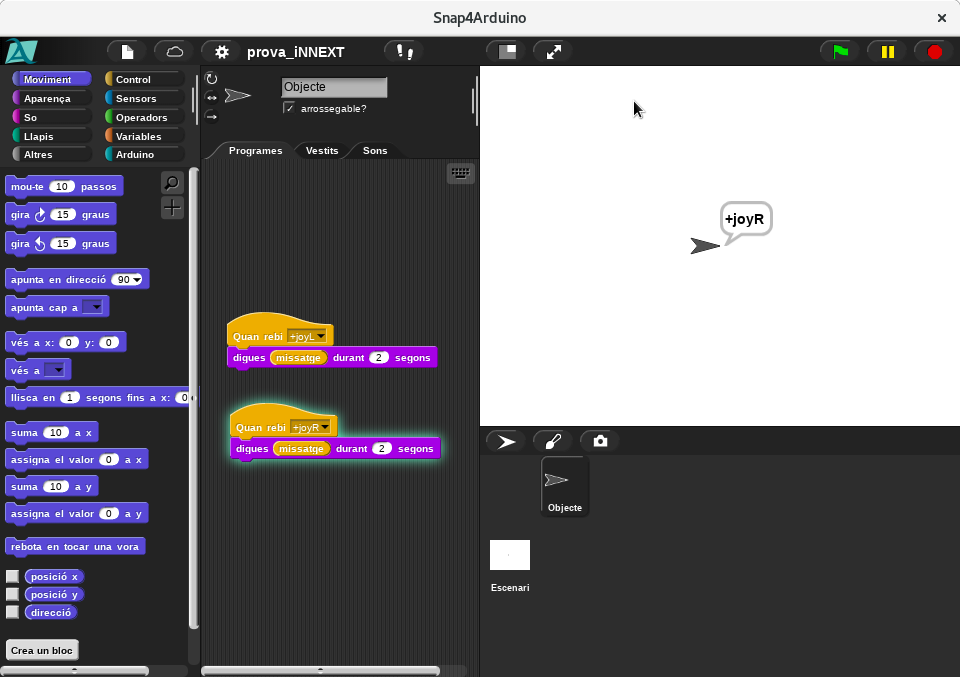Select the Sensors category

[x=144, y=99]
